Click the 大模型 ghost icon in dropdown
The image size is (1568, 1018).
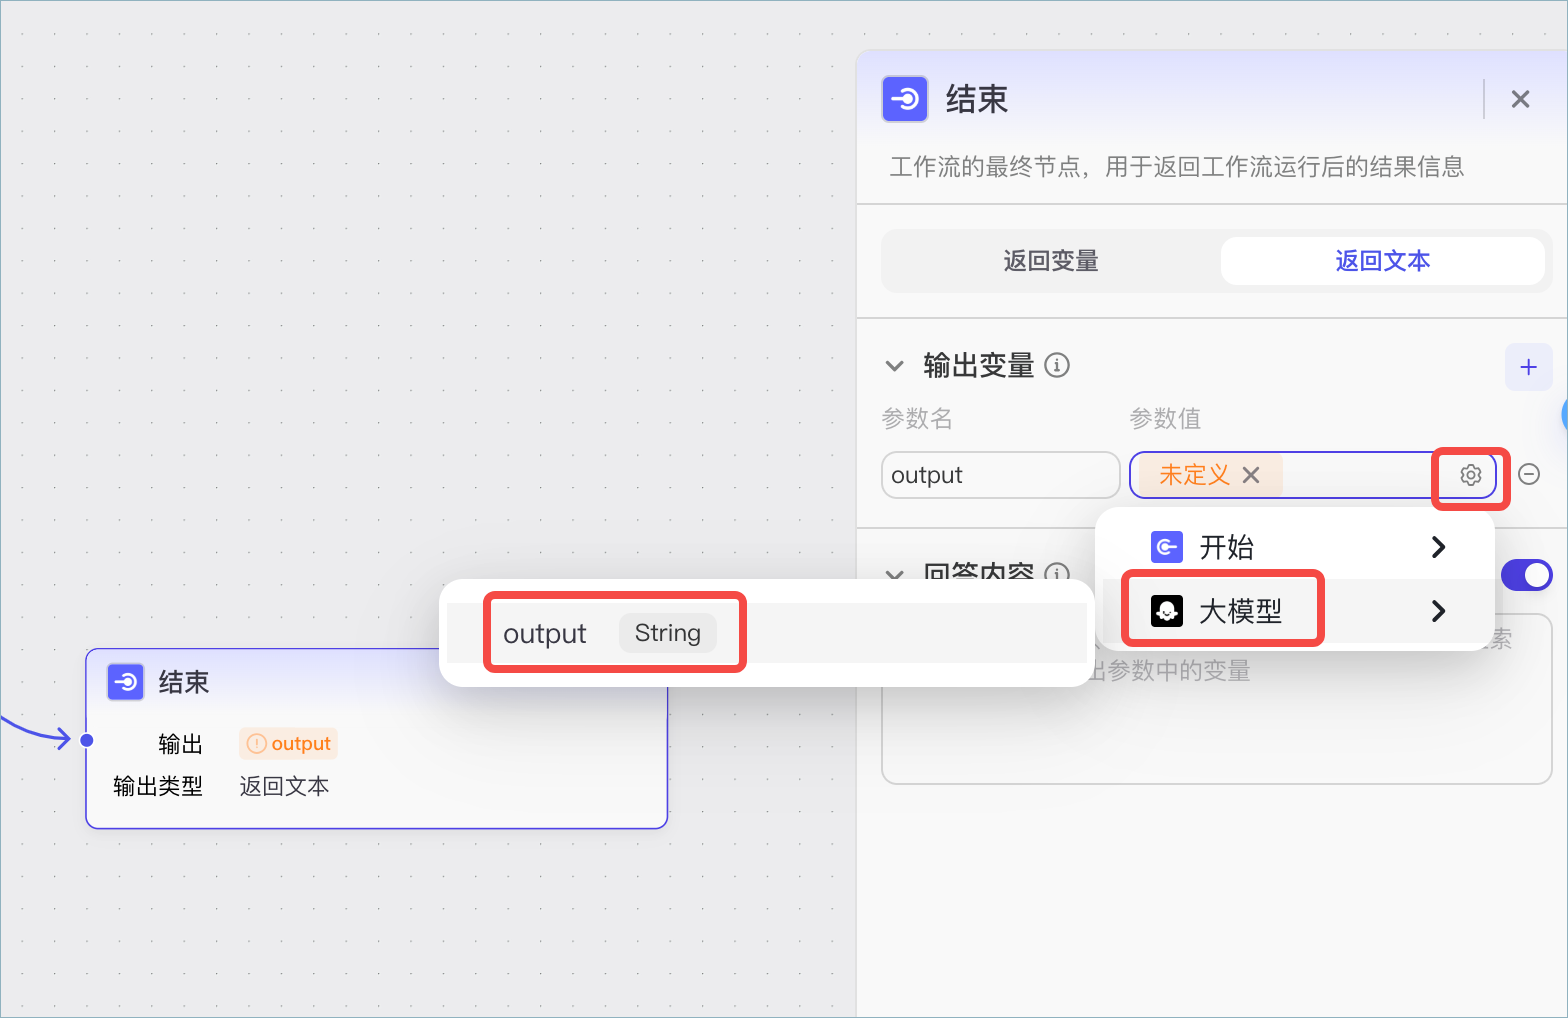[x=1167, y=610]
